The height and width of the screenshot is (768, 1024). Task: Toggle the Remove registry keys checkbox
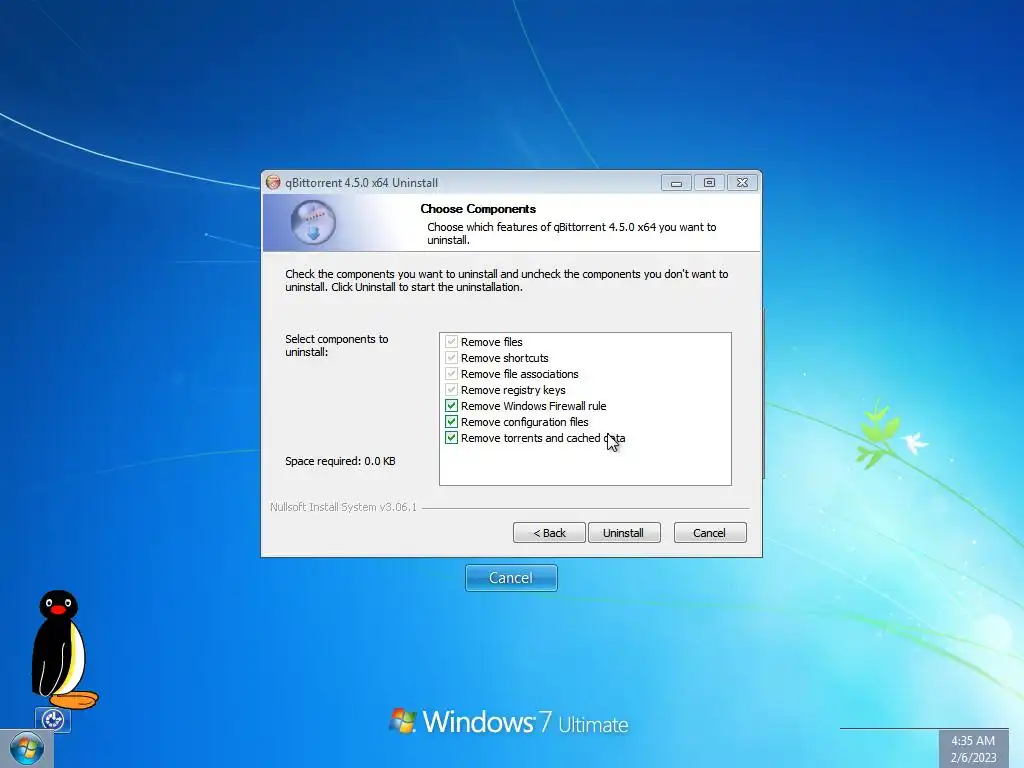click(x=451, y=390)
